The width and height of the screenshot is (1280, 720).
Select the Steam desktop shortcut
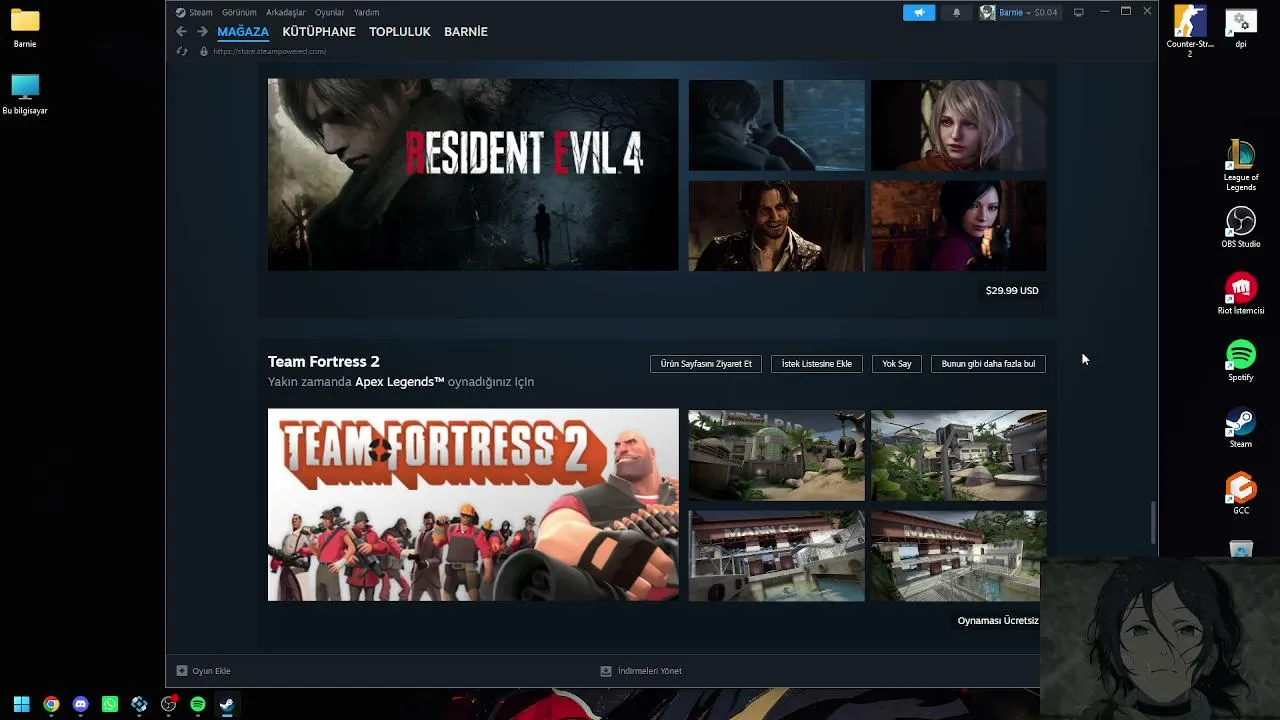[x=1241, y=428]
